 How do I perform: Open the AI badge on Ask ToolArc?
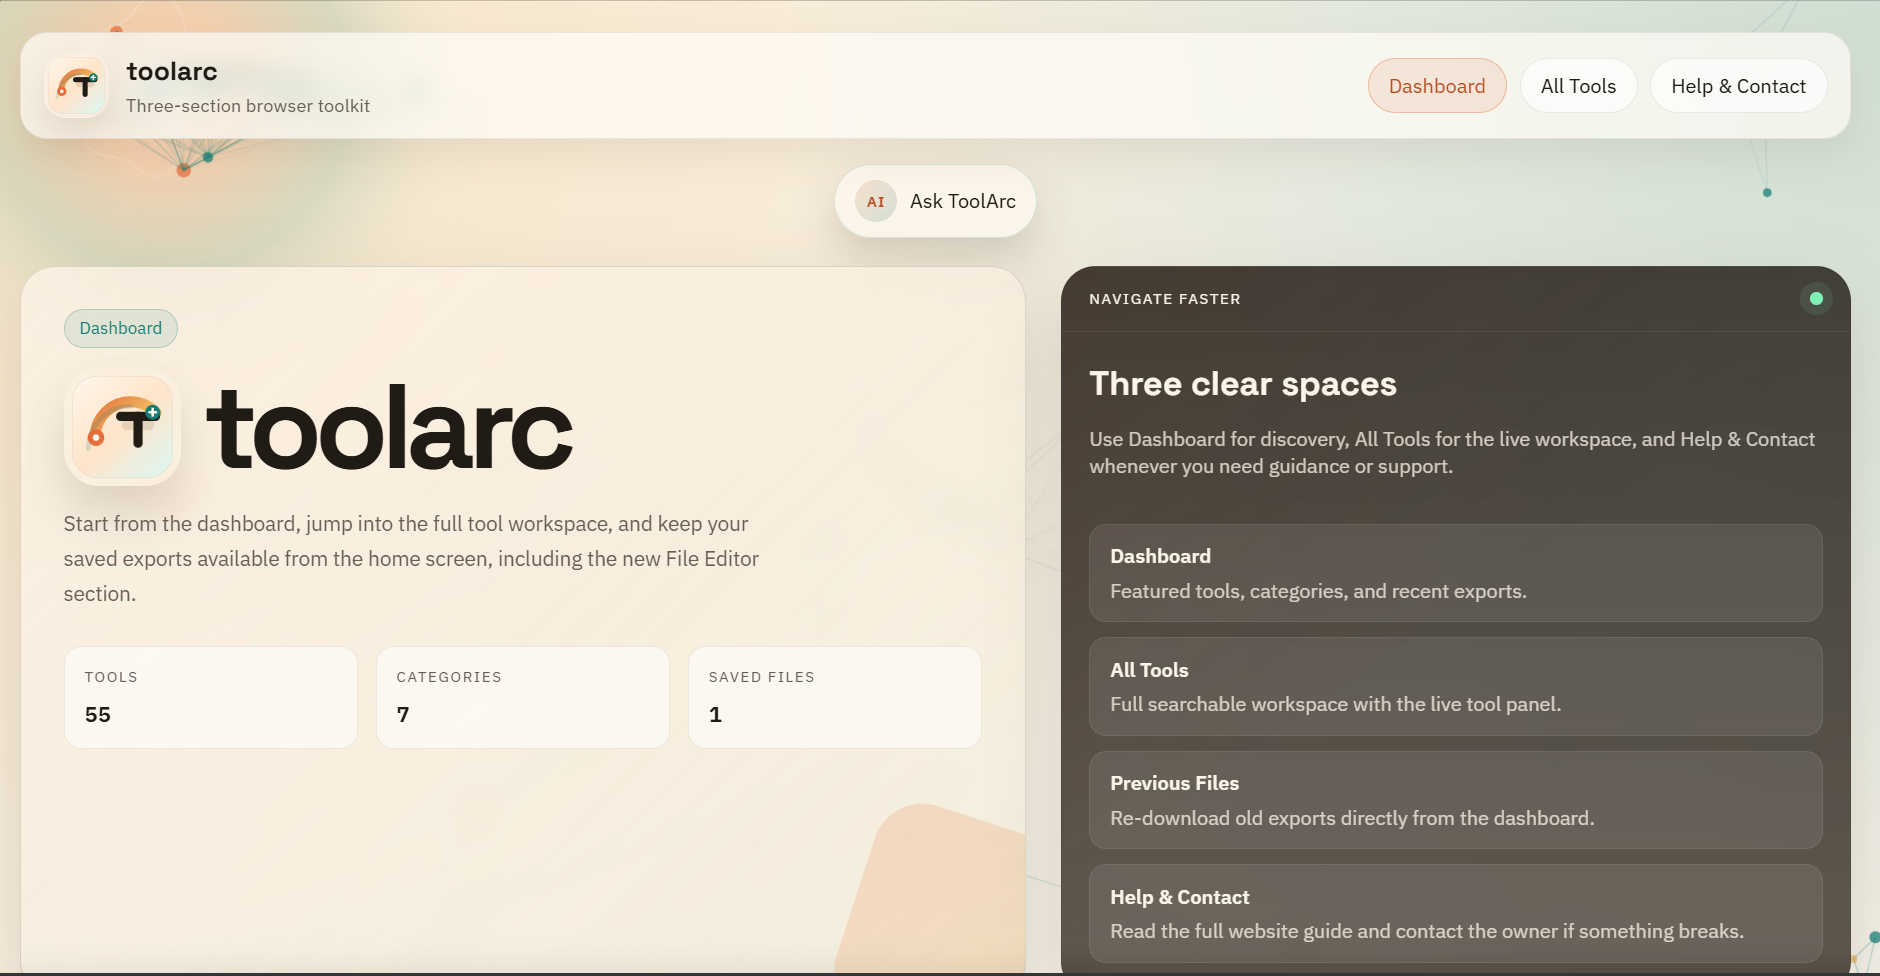point(875,200)
